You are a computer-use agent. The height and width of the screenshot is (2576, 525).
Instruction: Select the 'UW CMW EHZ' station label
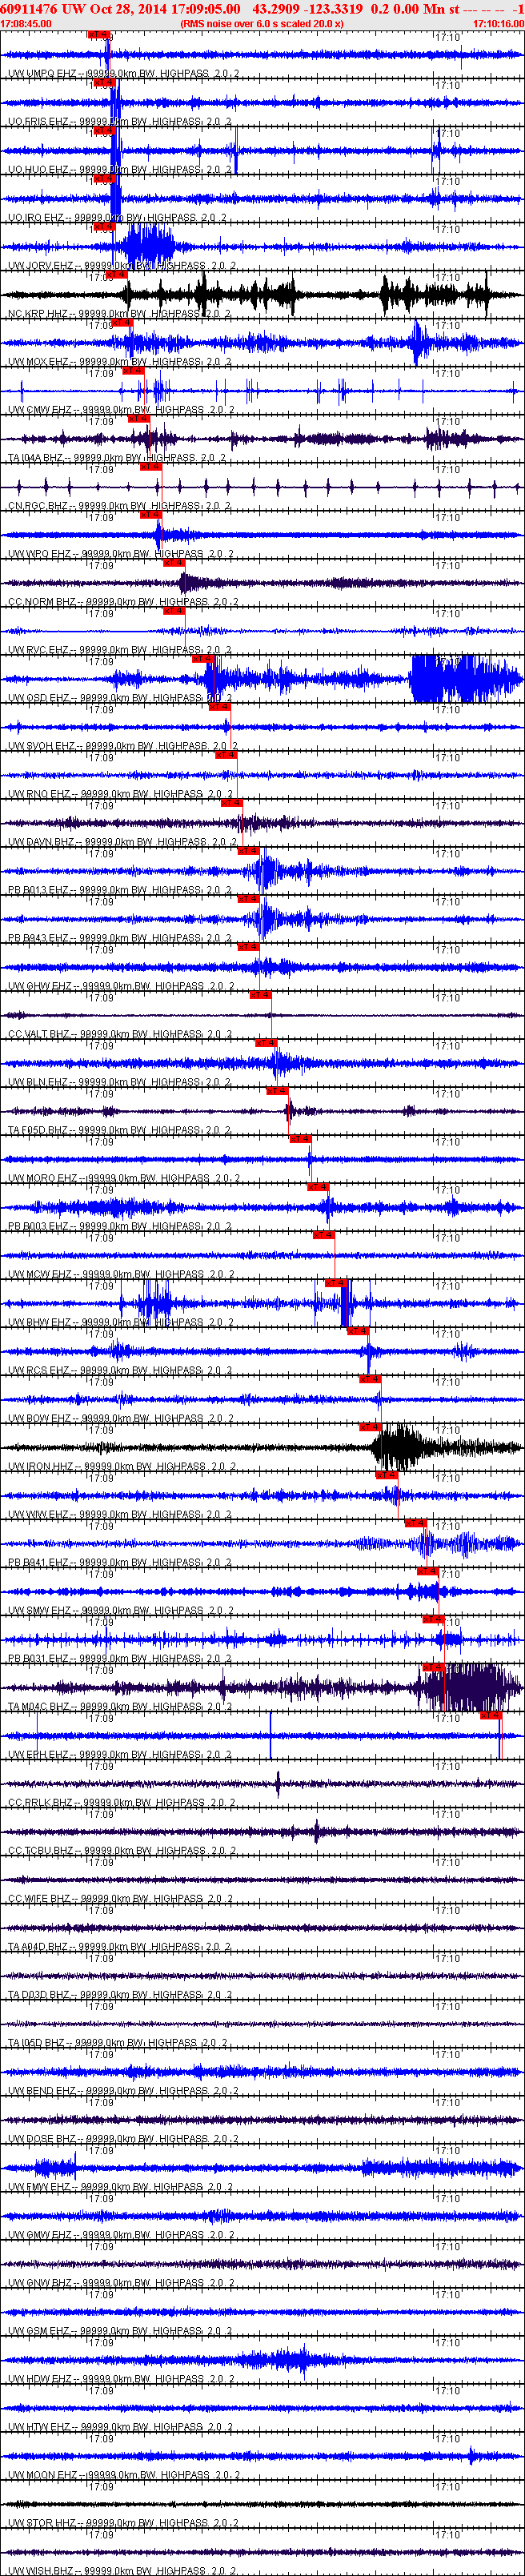tap(40, 410)
